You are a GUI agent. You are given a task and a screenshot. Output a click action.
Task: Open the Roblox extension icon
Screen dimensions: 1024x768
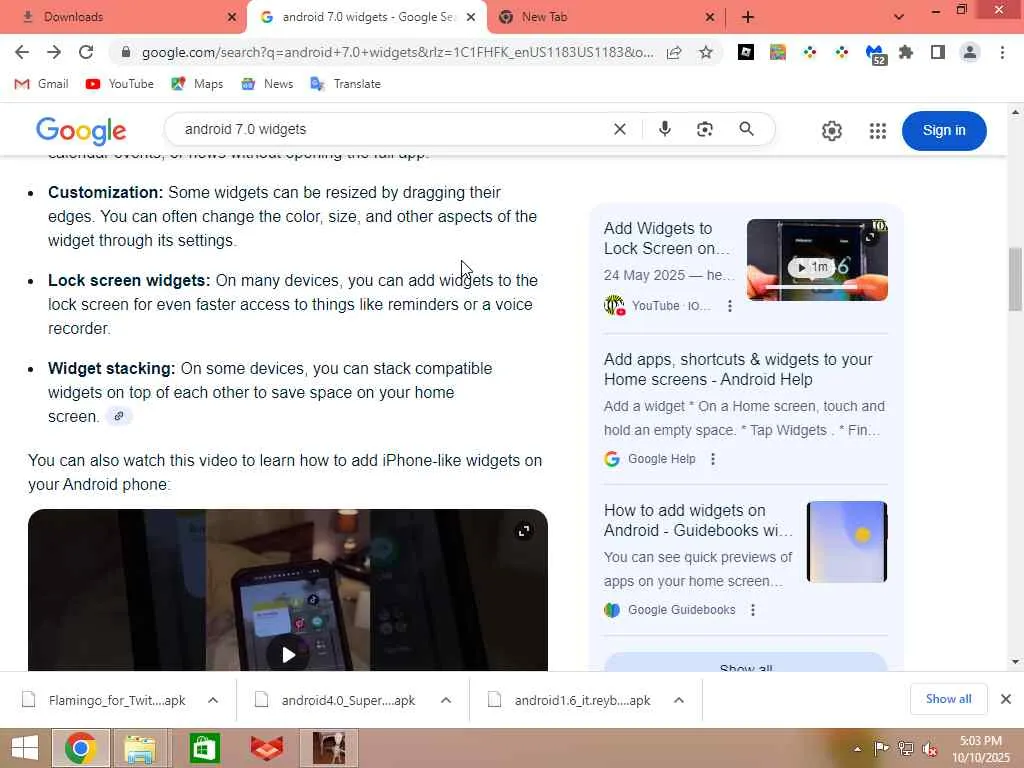pyautogui.click(x=745, y=52)
